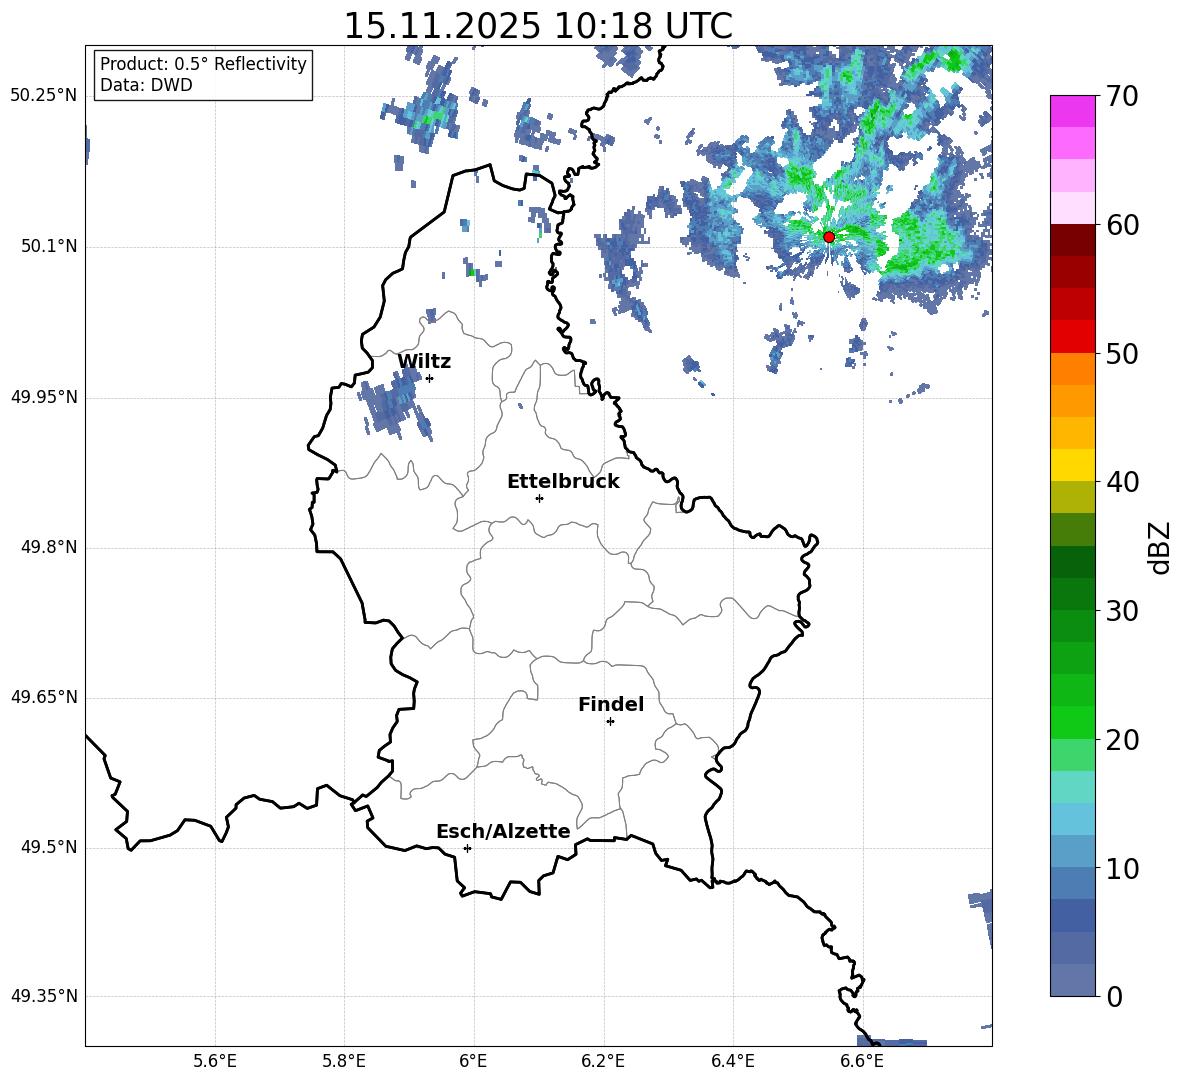Click the 50 tick label on colorbar

(x=1122, y=353)
